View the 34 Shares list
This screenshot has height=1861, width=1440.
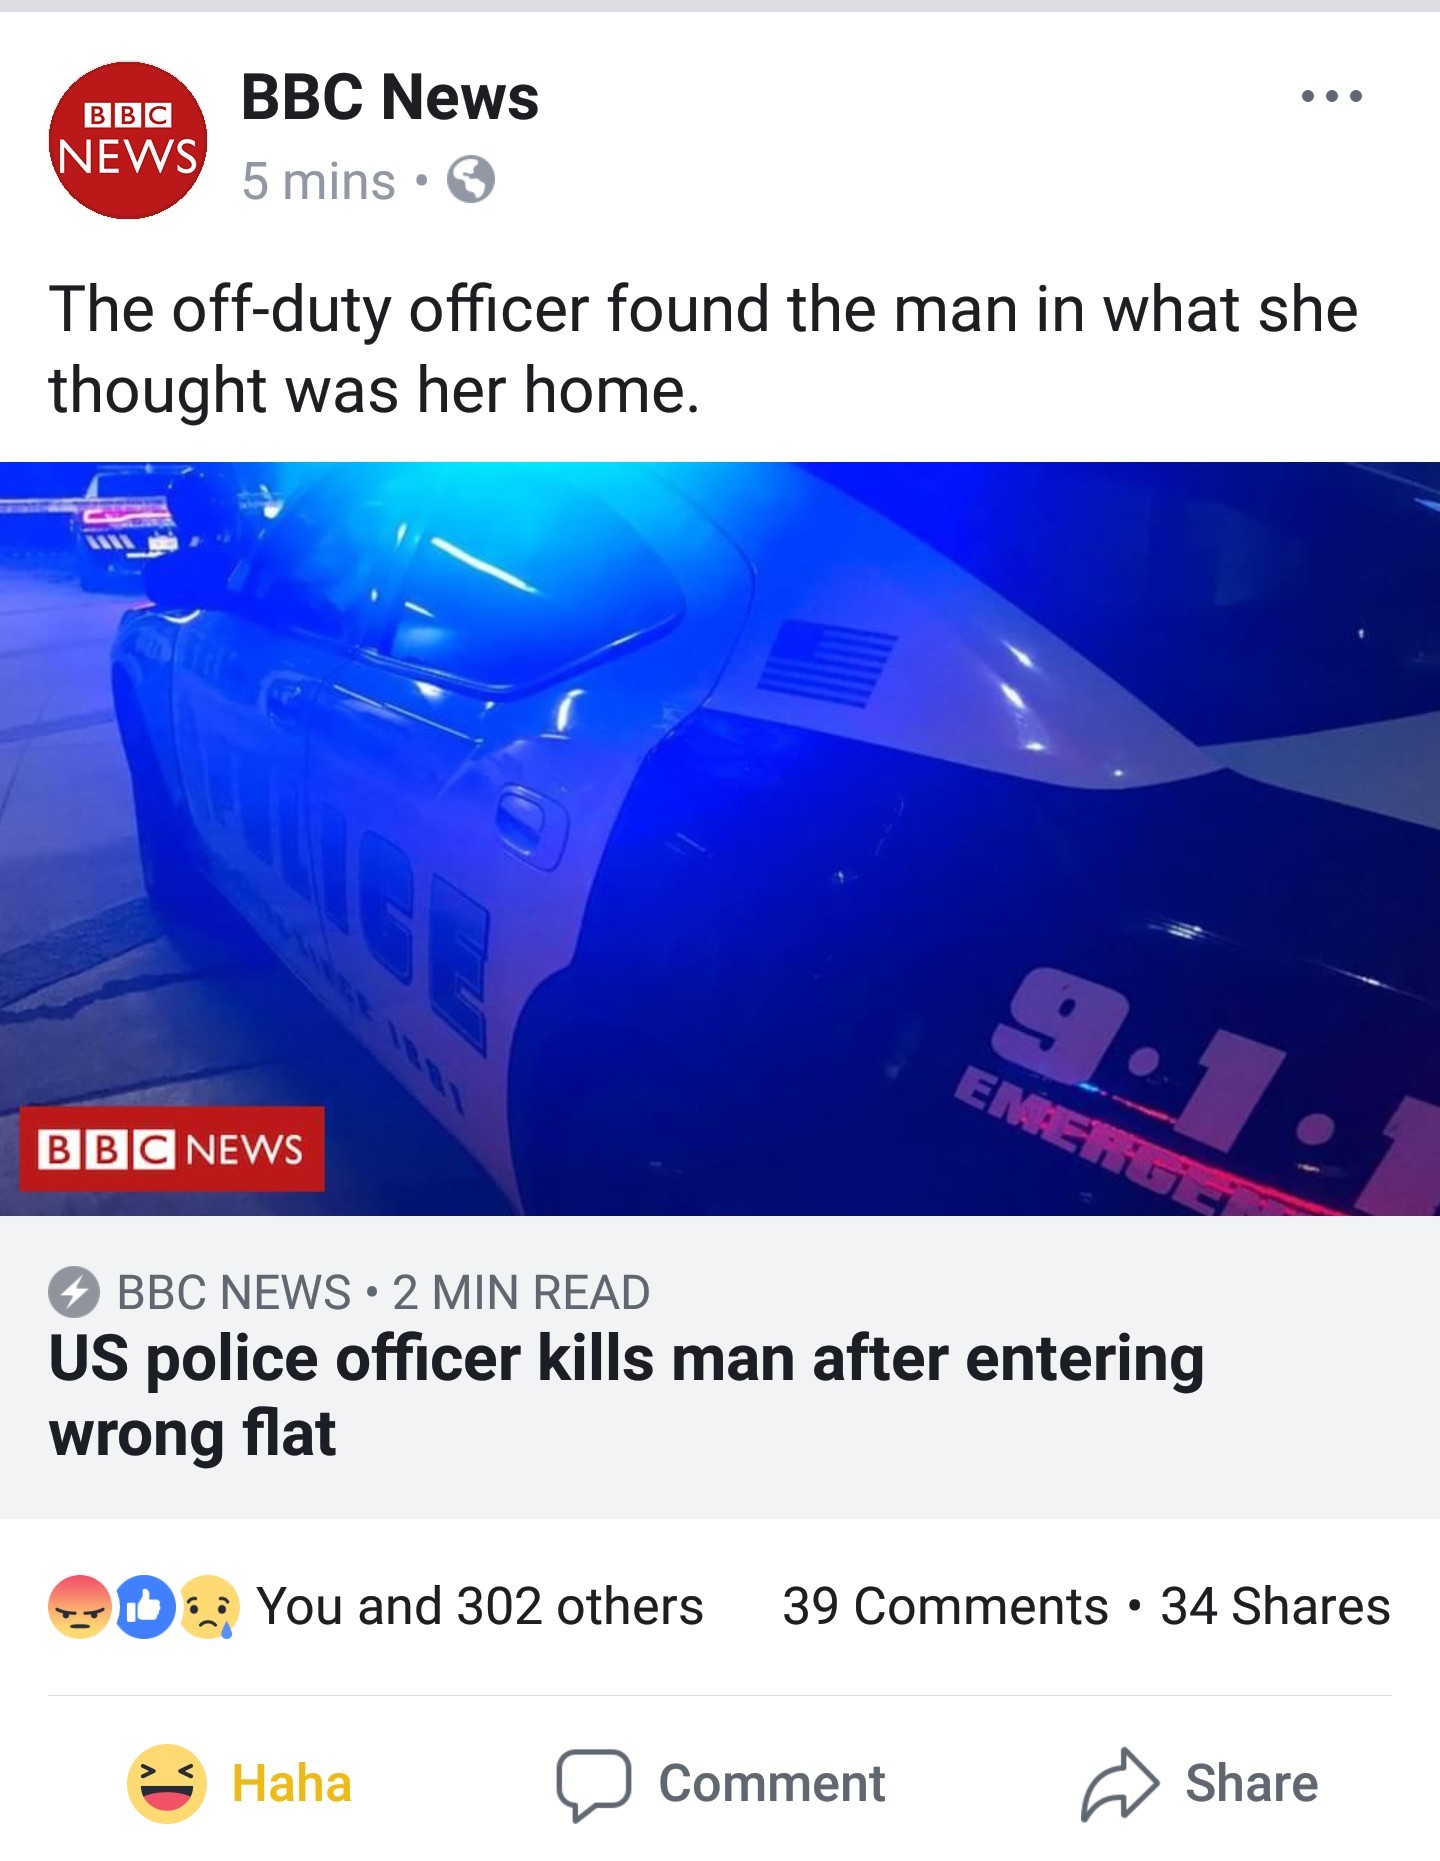(x=1275, y=1607)
